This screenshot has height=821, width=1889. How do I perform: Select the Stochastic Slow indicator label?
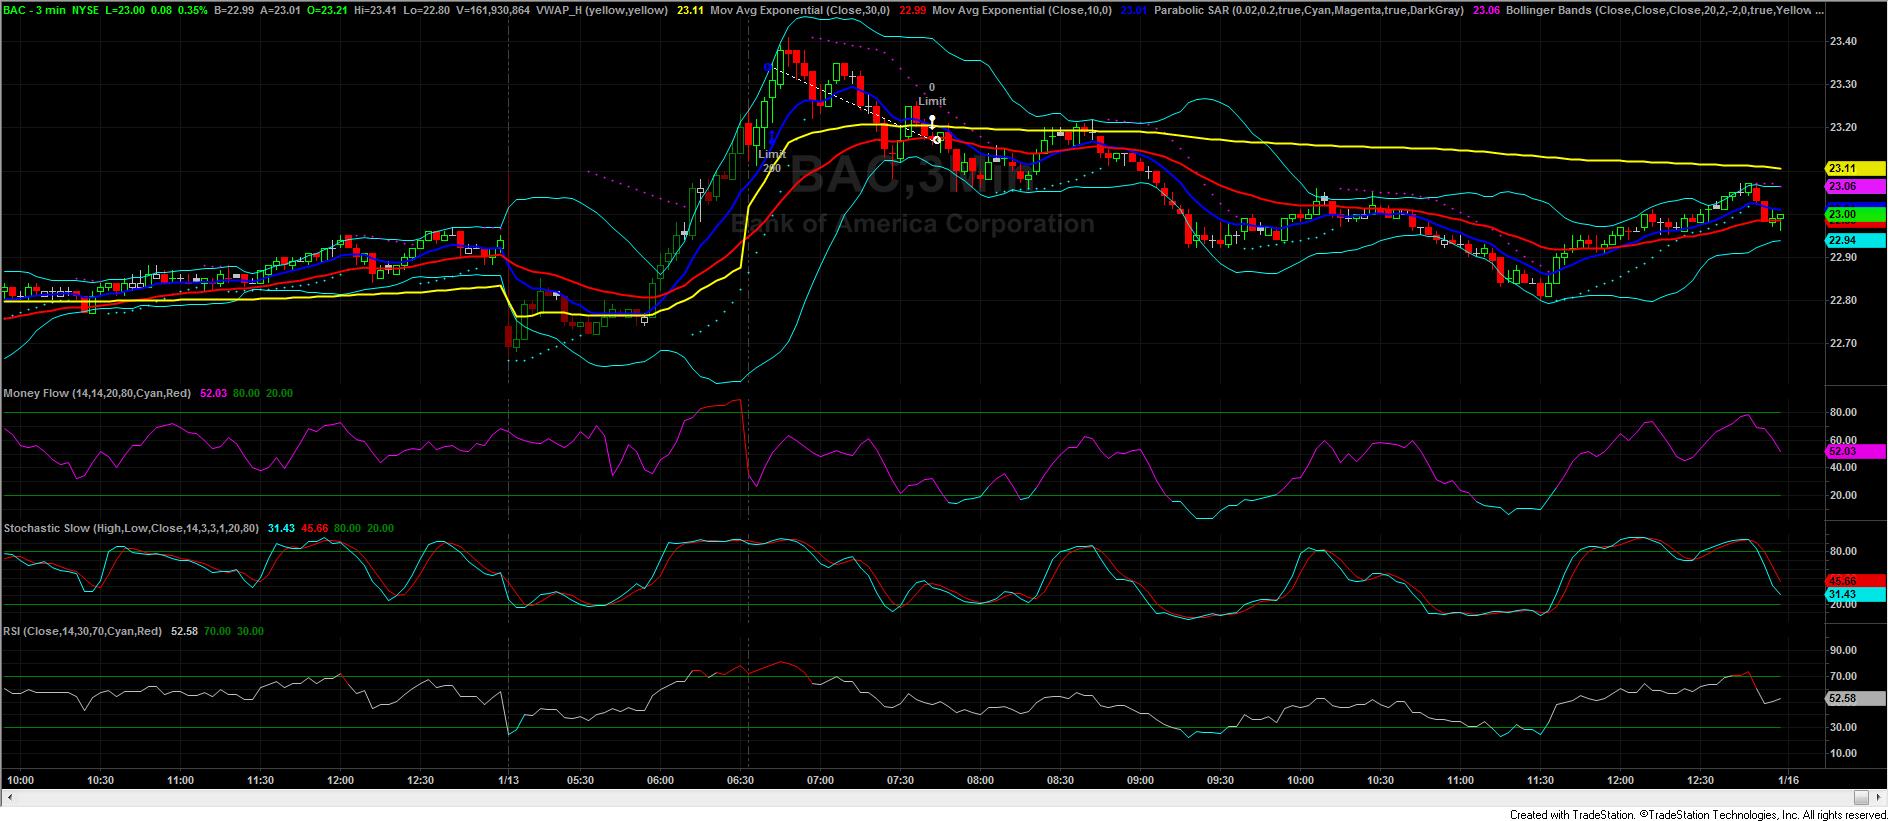point(130,528)
